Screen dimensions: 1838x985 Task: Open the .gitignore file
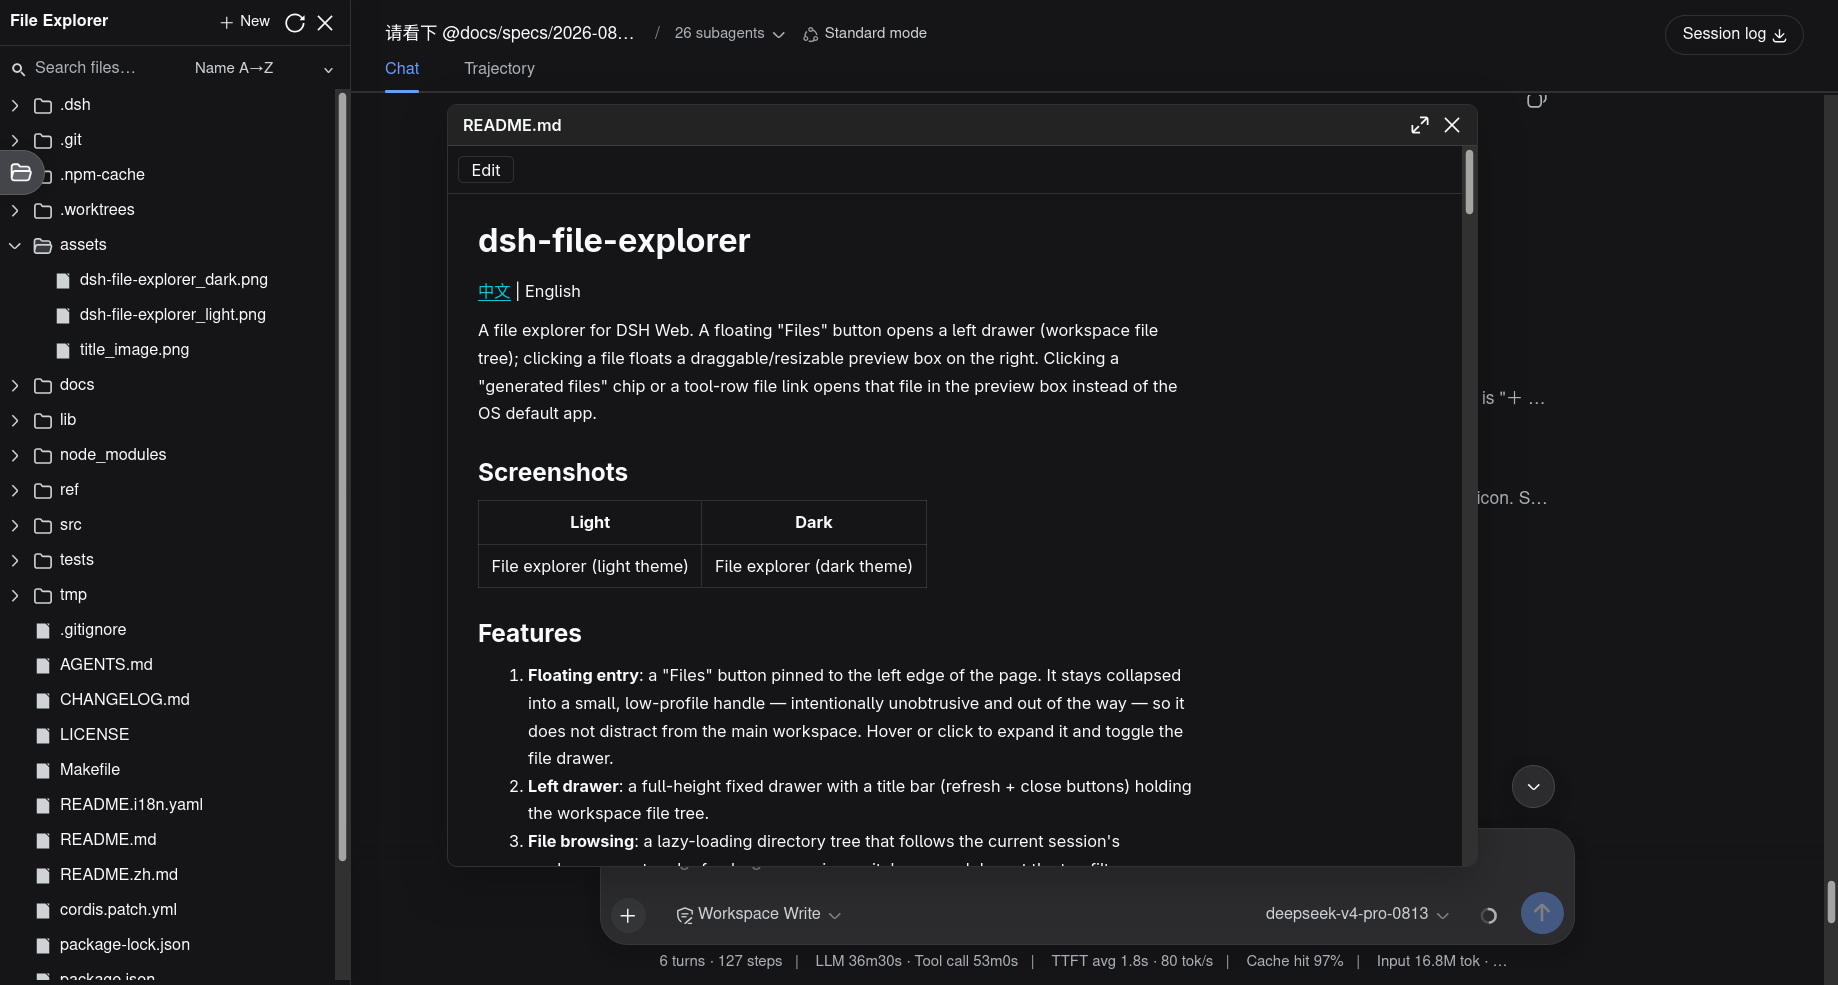coord(93,630)
